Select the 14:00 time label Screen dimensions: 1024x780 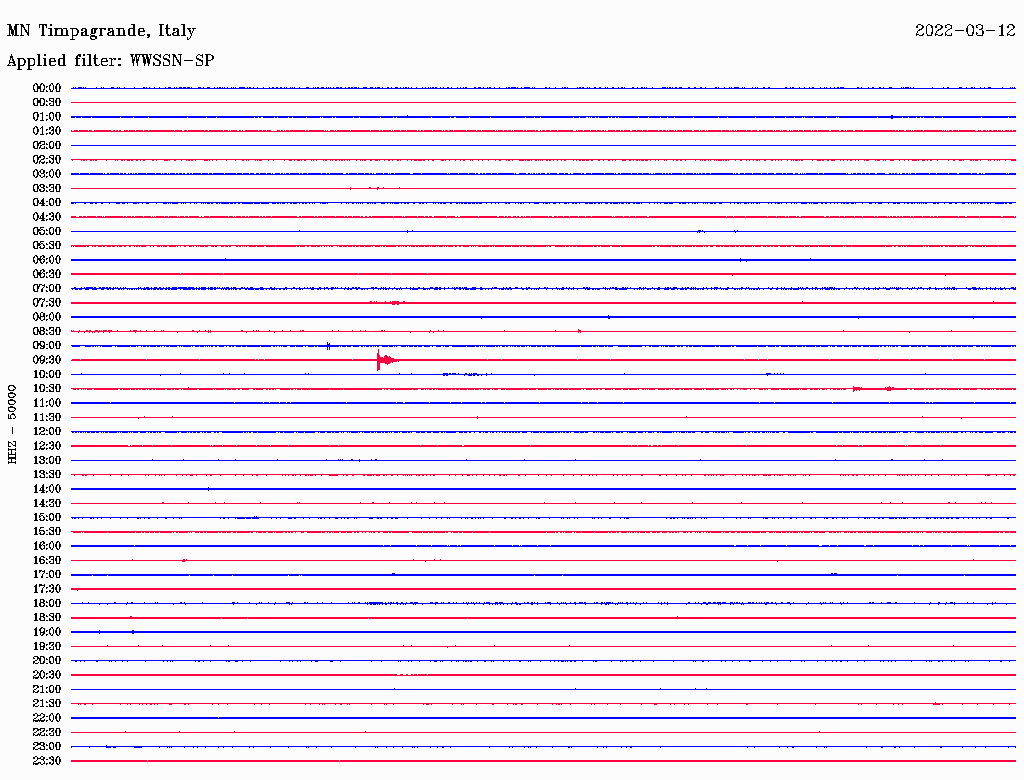tap(47, 489)
